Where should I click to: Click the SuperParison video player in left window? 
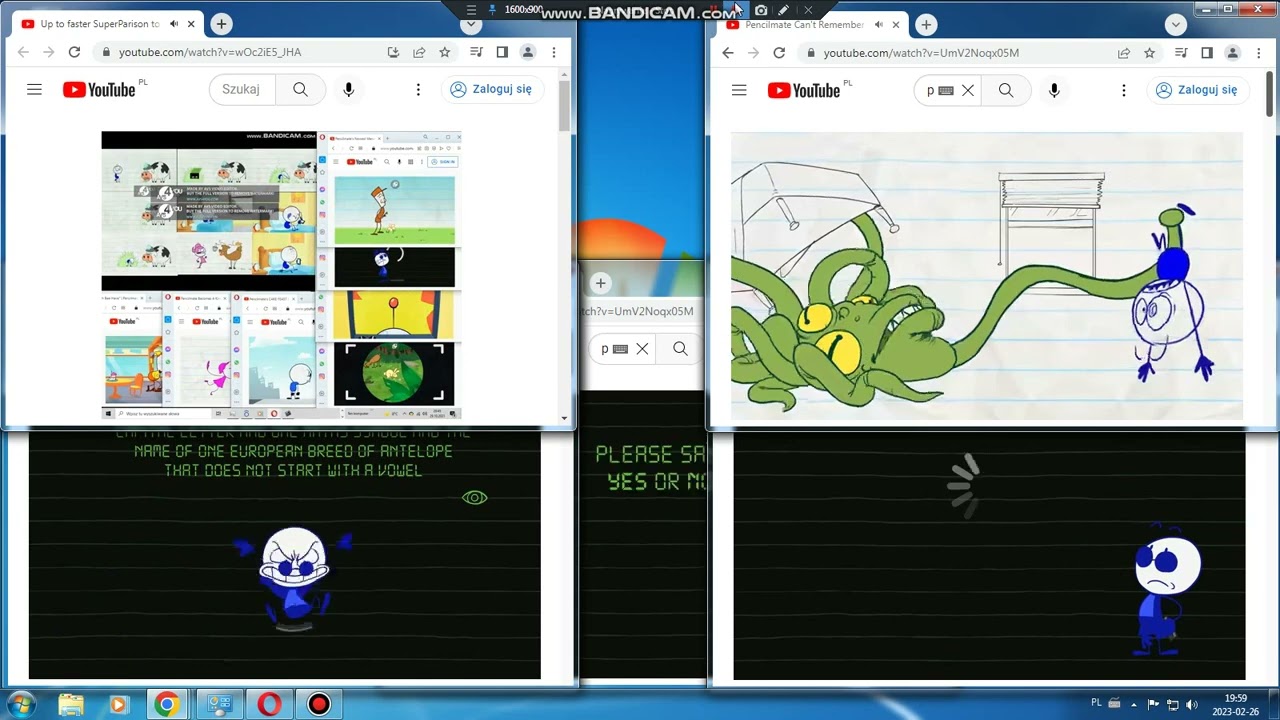point(281,275)
